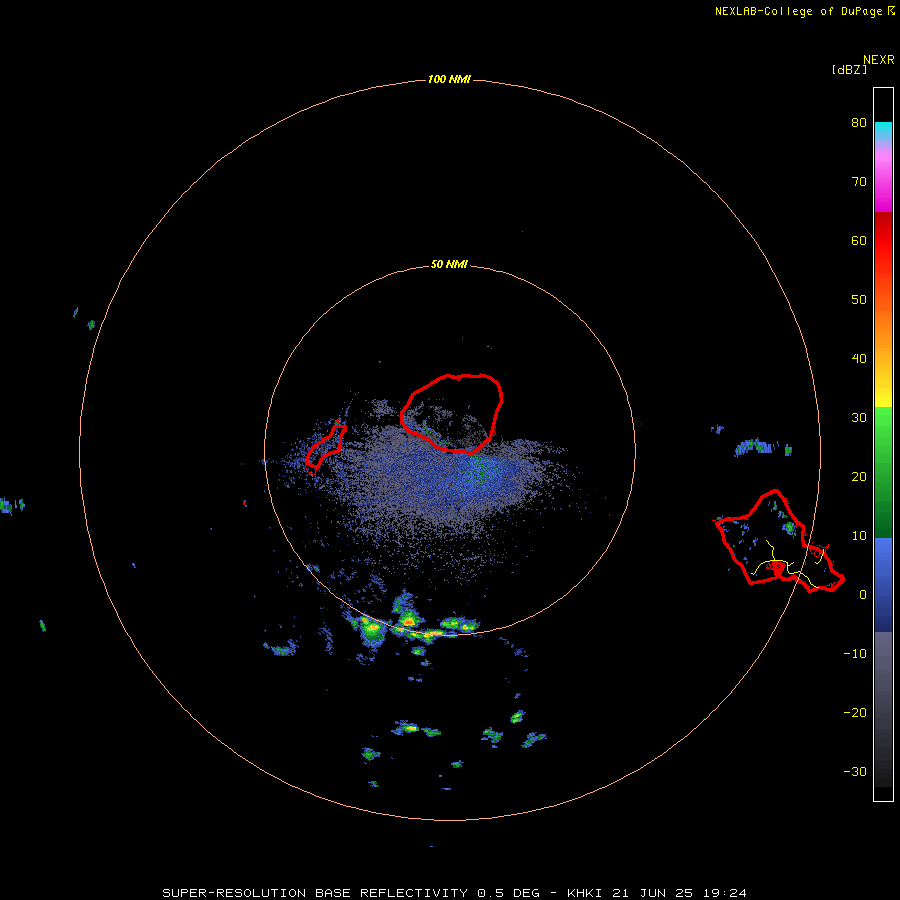Click the -10 value on the dBZ scale
Screen dimensions: 900x900
[x=855, y=653]
